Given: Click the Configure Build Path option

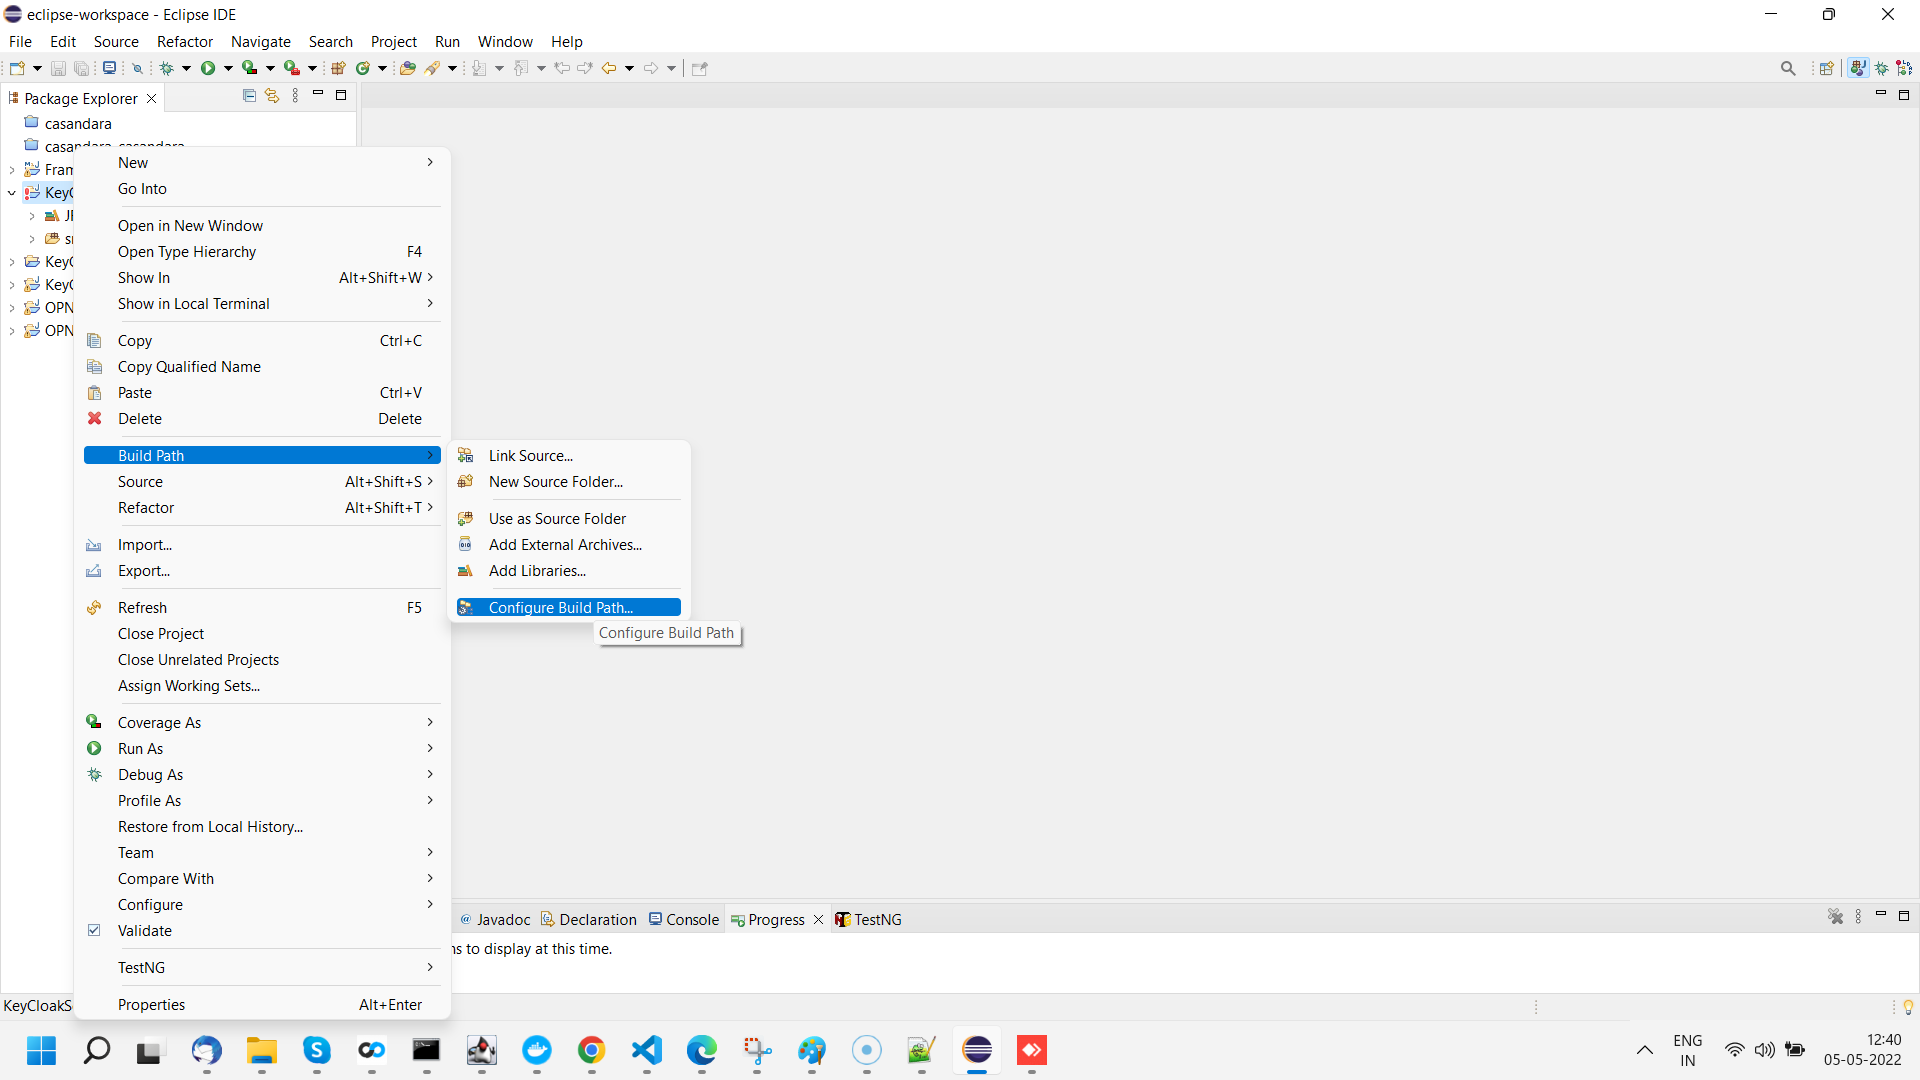Looking at the screenshot, I should (x=559, y=607).
